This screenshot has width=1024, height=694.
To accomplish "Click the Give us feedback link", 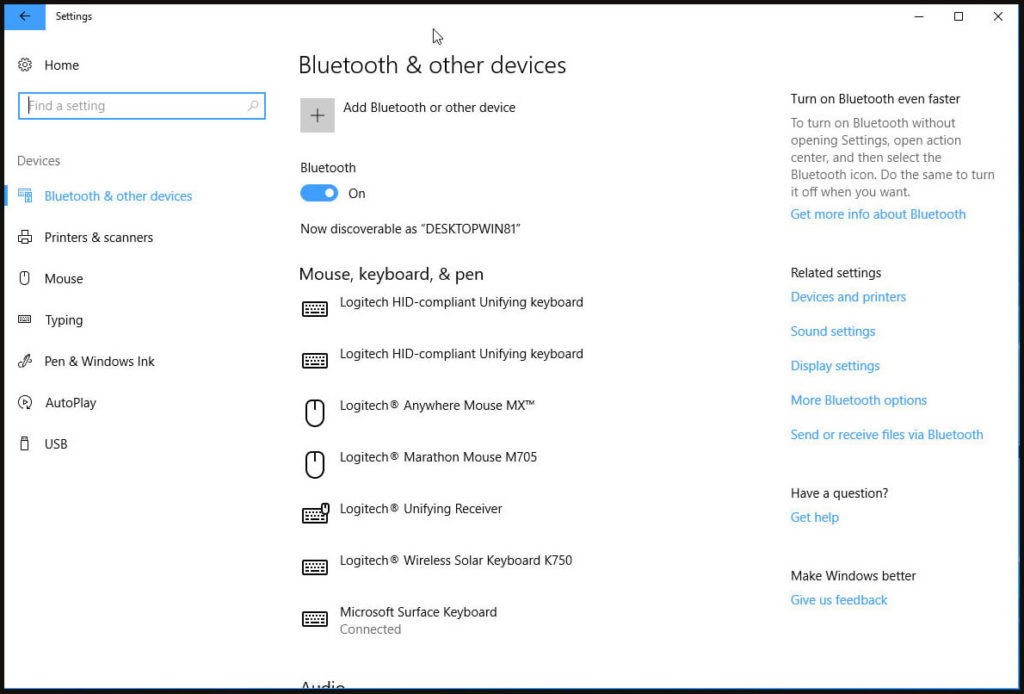I will coord(838,600).
